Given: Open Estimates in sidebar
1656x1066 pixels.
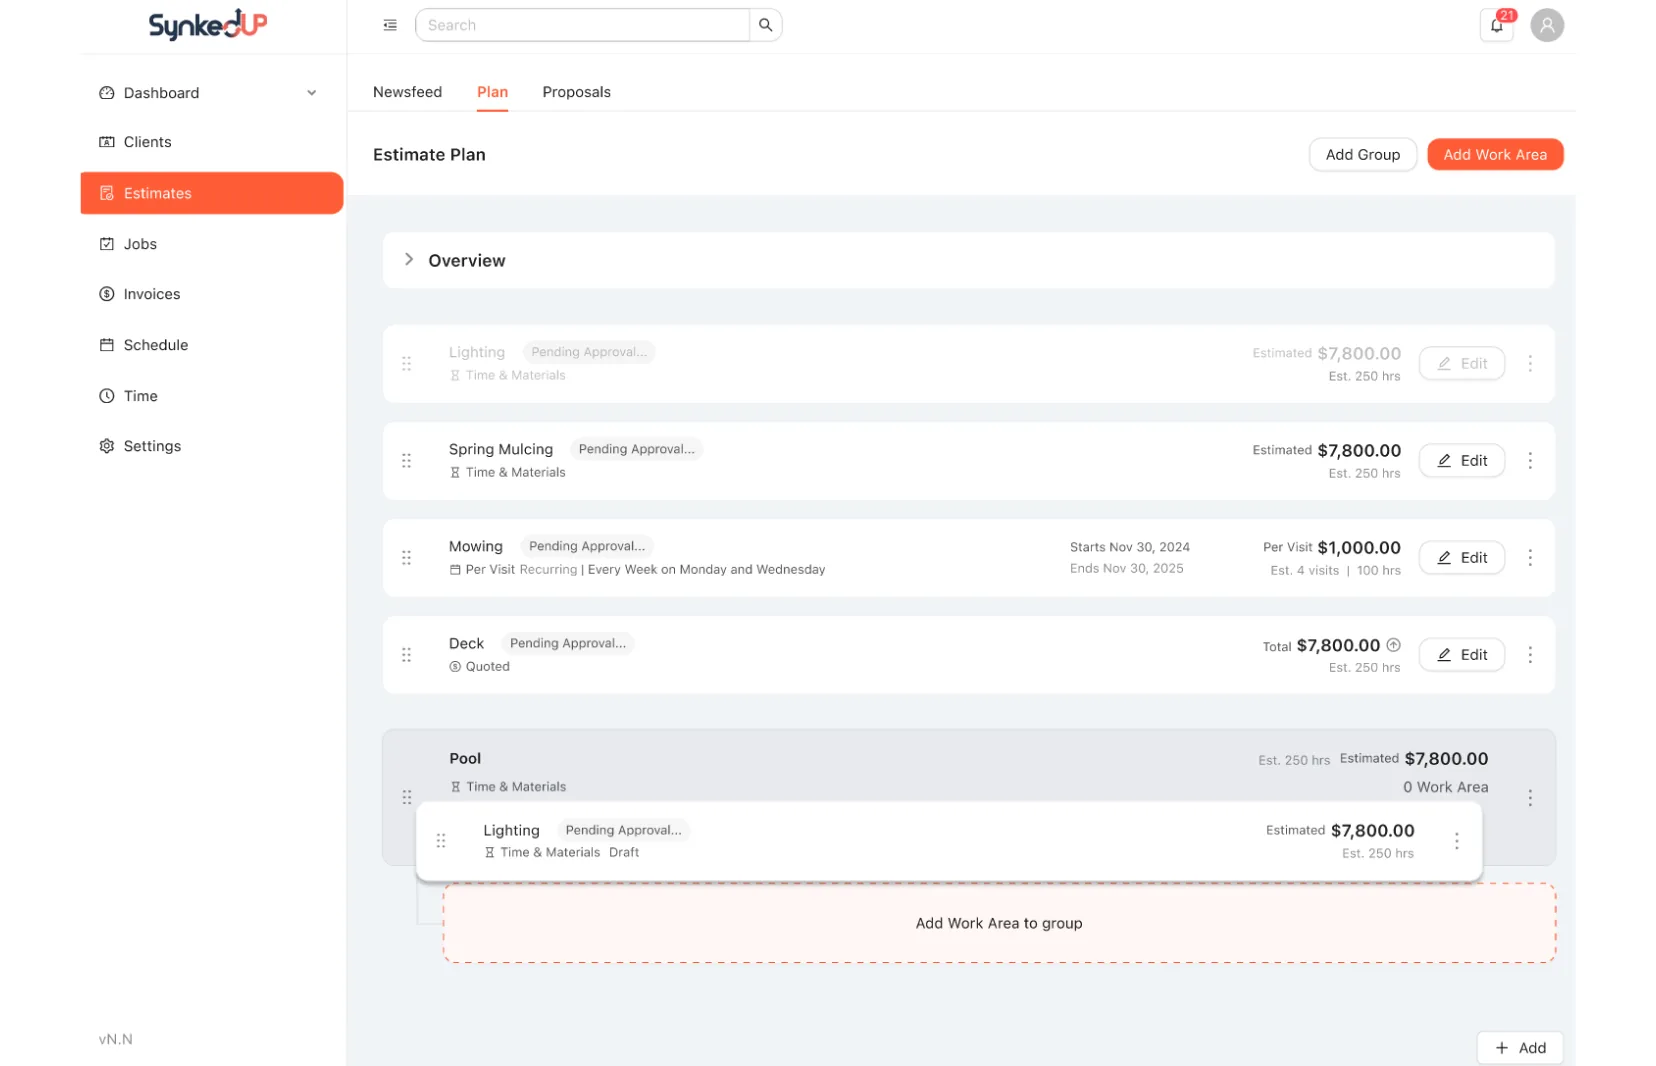Looking at the screenshot, I should pos(212,193).
